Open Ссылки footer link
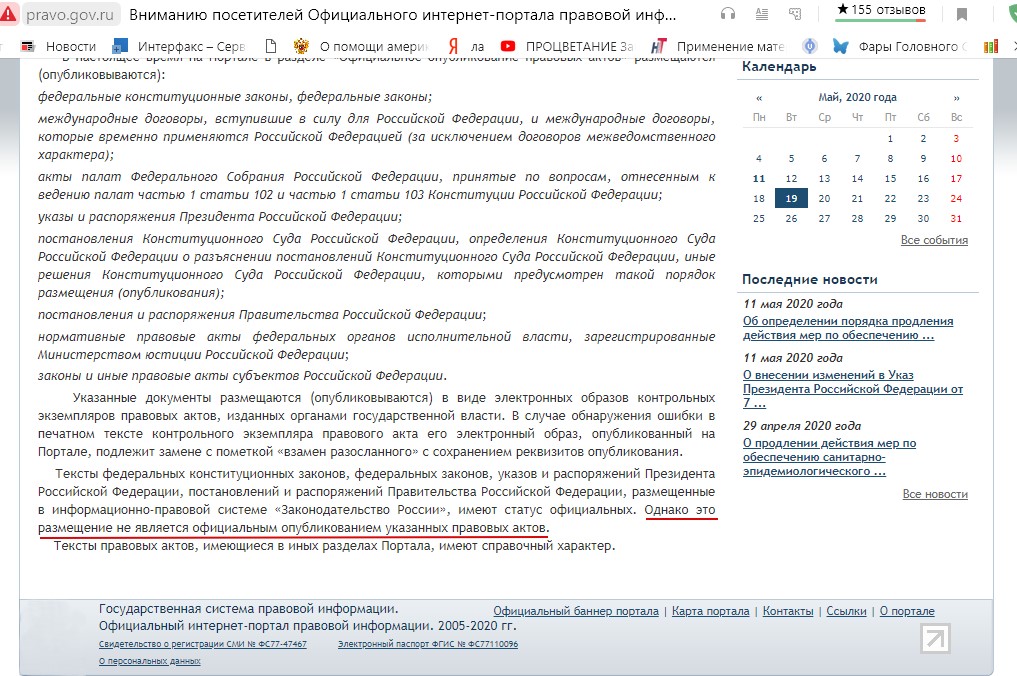1017x676 pixels. [x=846, y=611]
